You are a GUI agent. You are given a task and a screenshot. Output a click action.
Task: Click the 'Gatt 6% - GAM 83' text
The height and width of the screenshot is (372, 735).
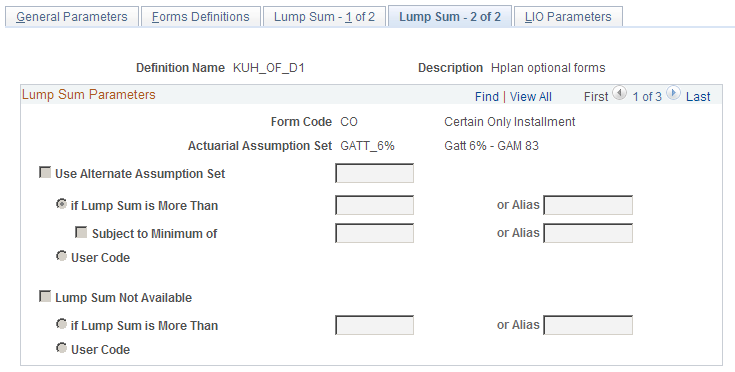pyautogui.click(x=491, y=146)
